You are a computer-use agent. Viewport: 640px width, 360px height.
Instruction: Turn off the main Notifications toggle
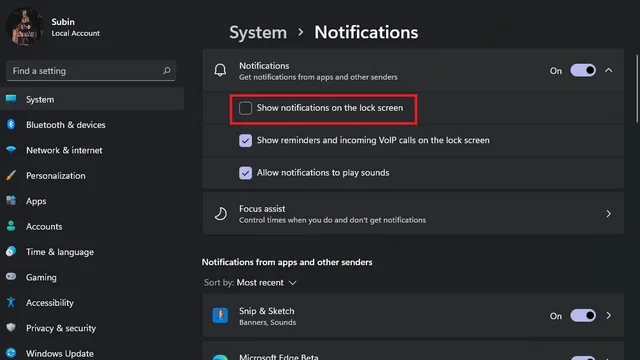point(583,70)
